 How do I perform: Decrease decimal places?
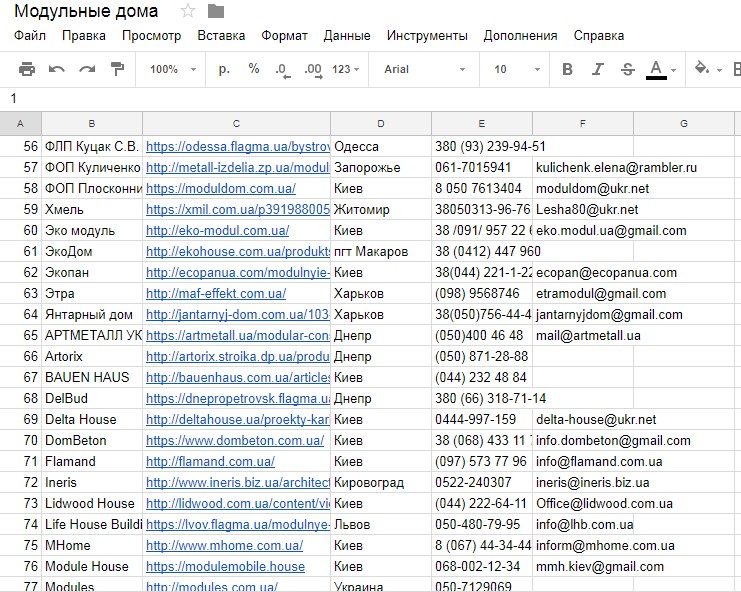283,70
